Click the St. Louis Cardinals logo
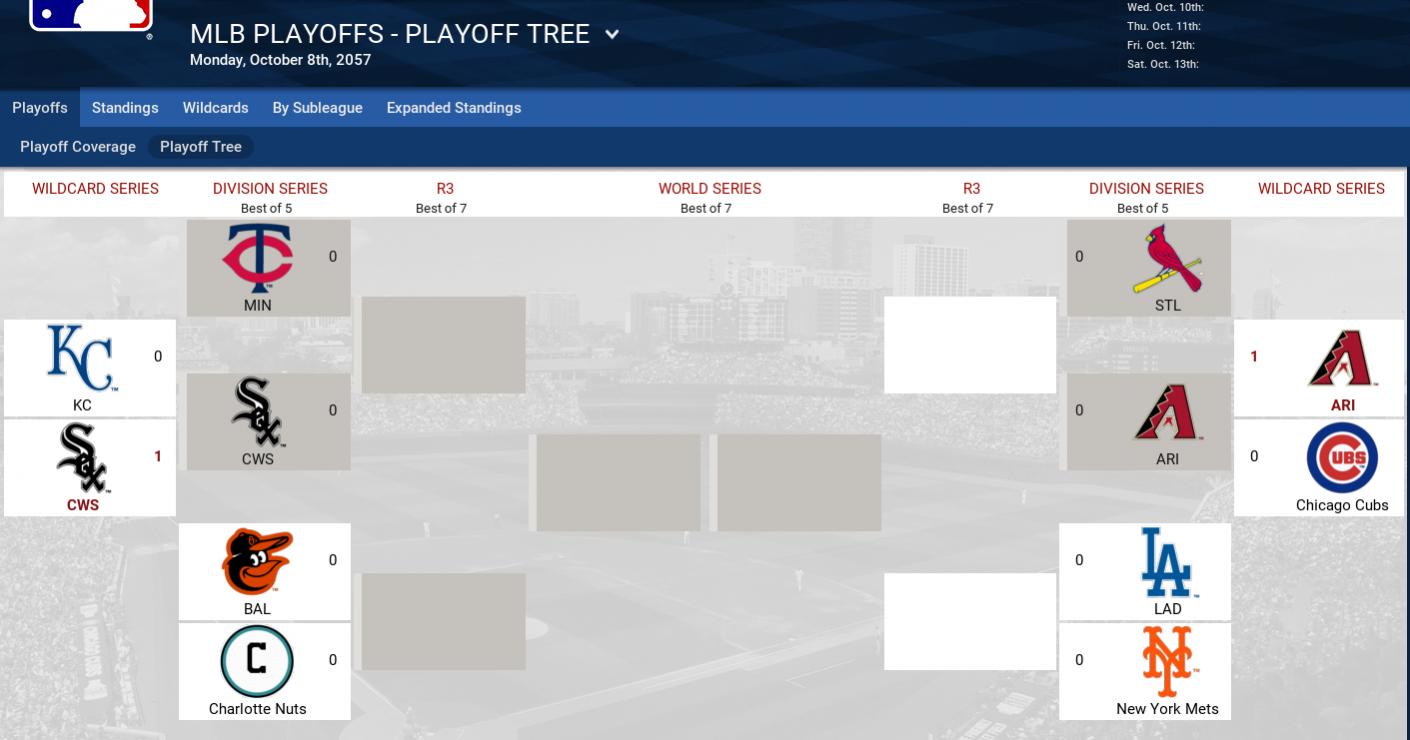This screenshot has height=740, width=1410. pos(1167,258)
